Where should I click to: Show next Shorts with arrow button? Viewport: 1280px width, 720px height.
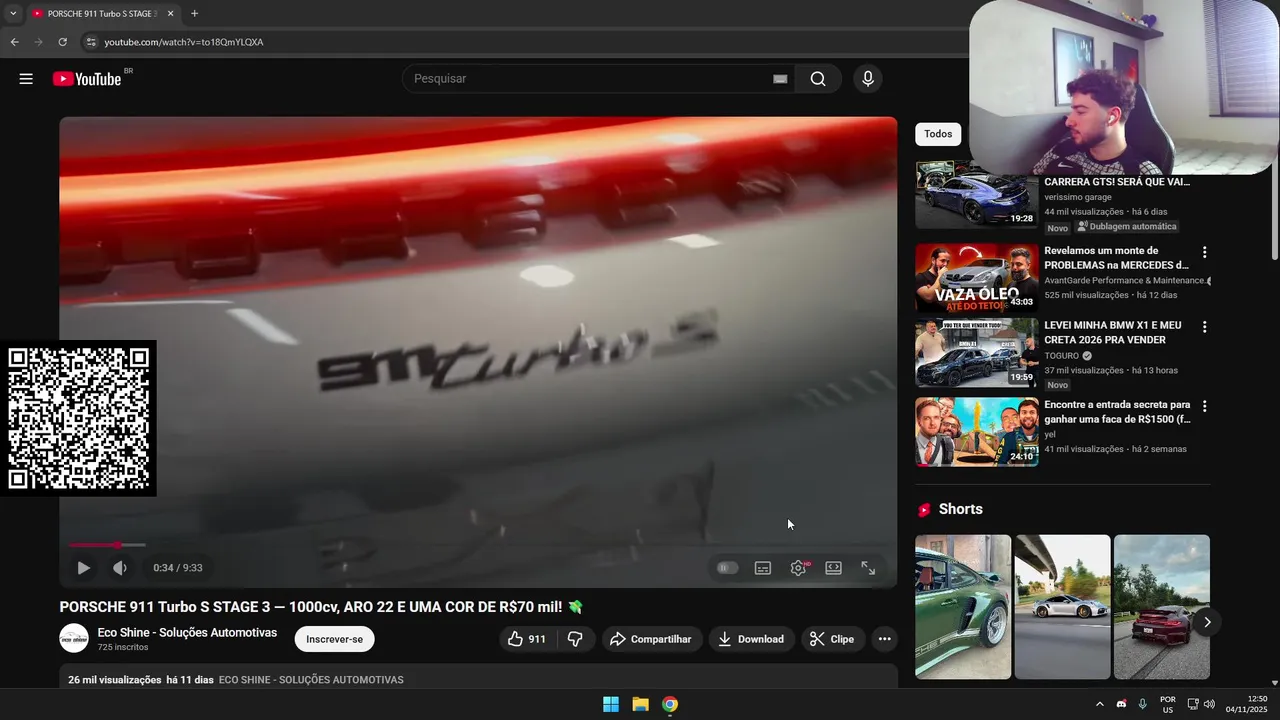point(1207,622)
